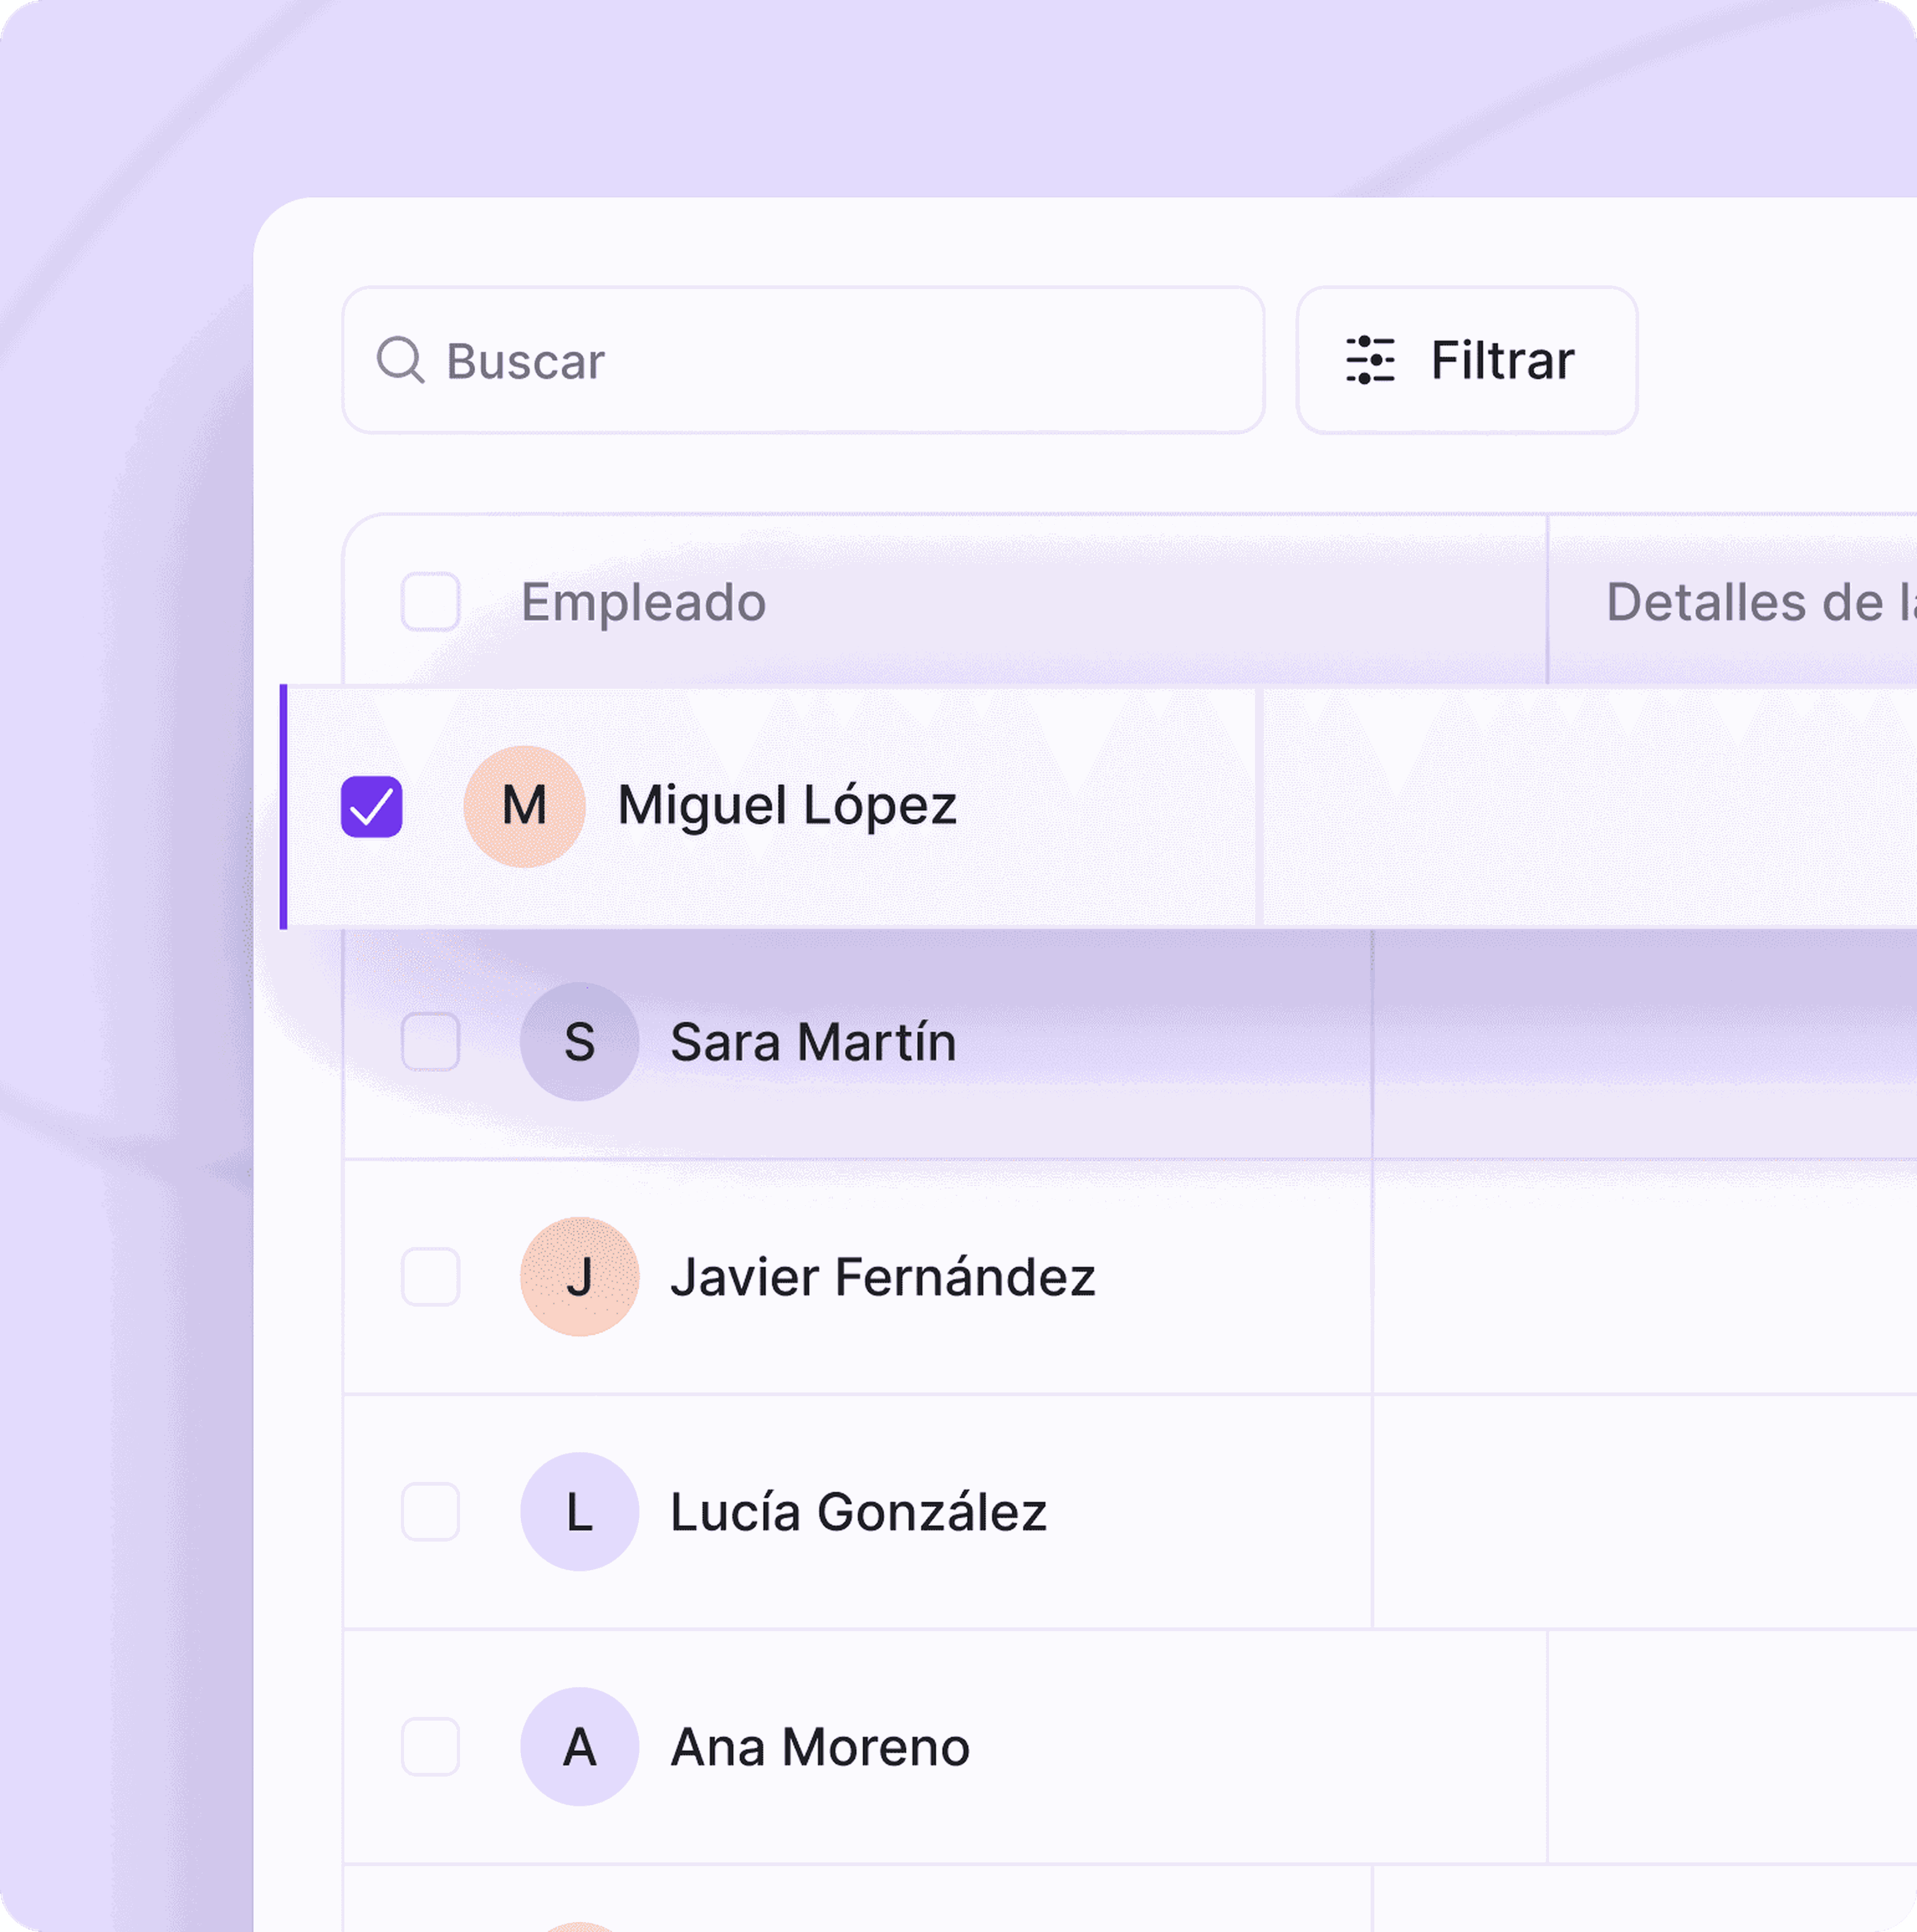Select the name Lucía González

coord(858,1512)
